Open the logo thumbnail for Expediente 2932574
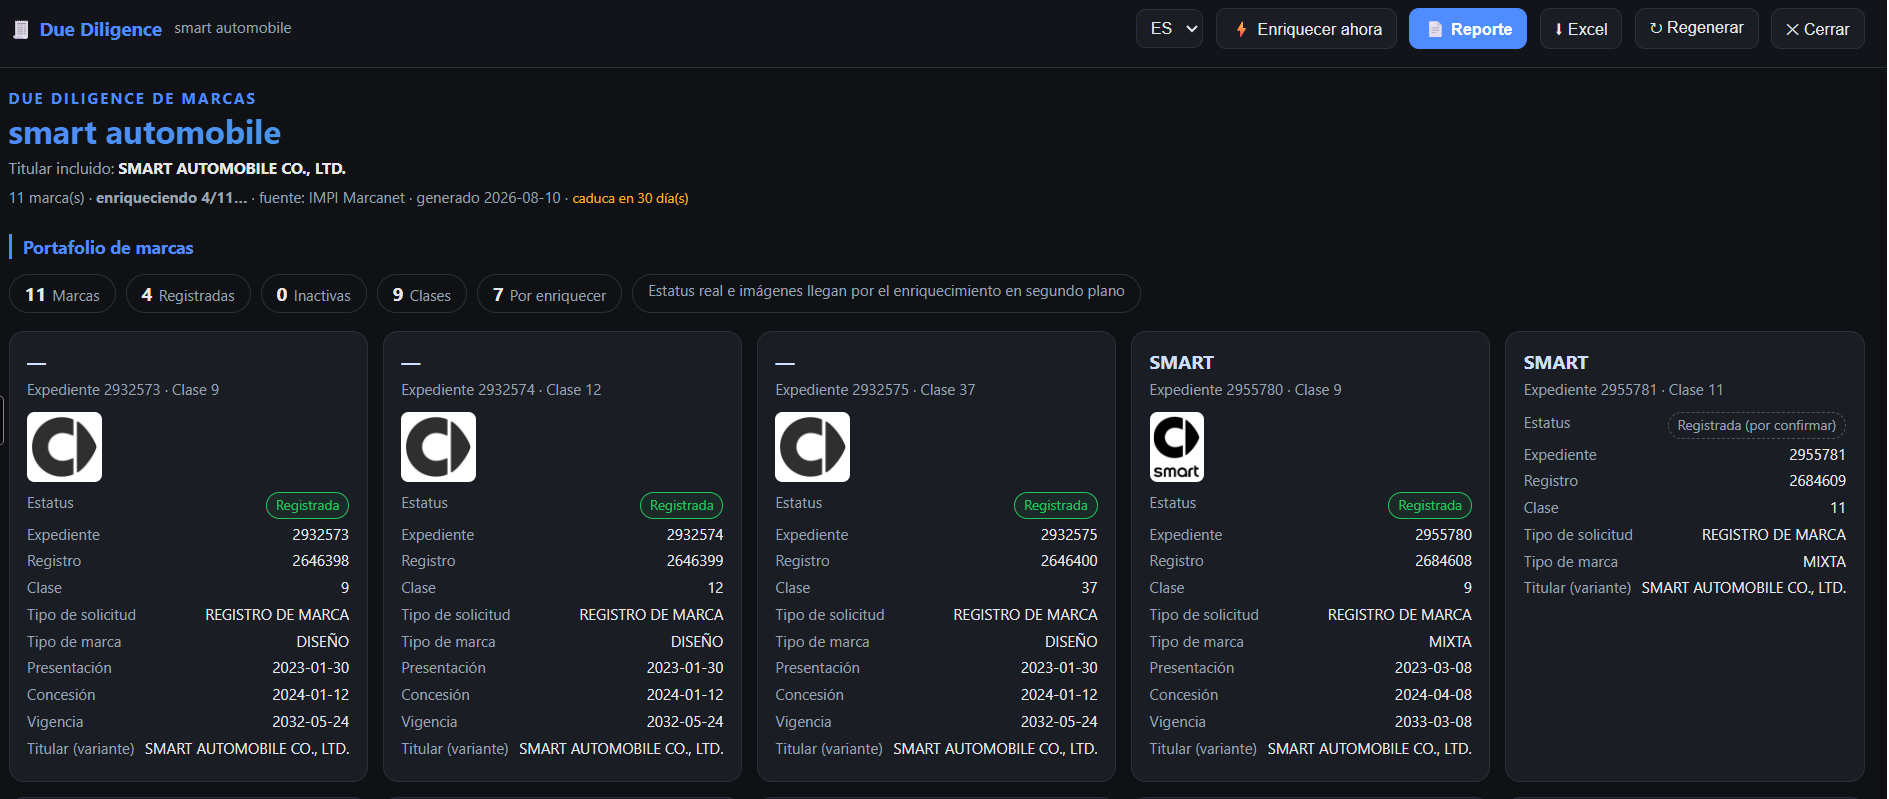 tap(438, 447)
